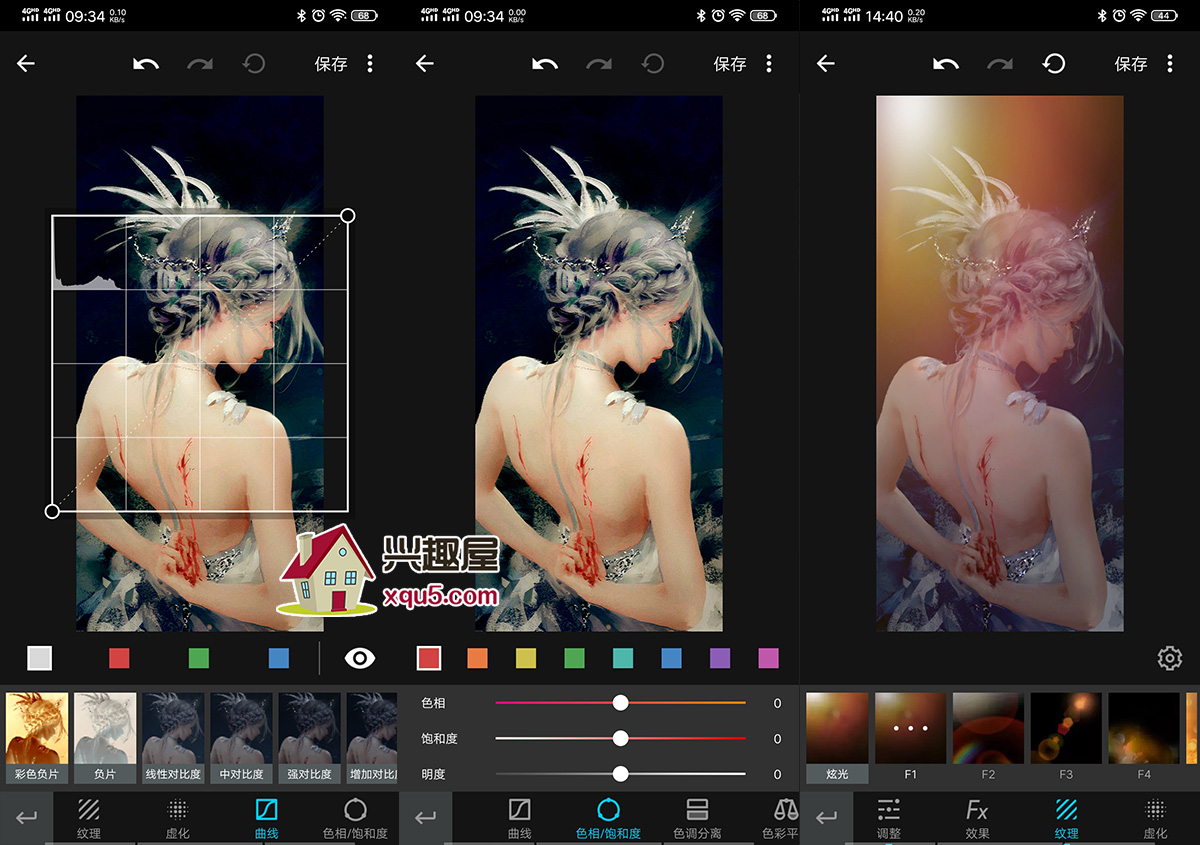Select the upper-right curve control point
The image size is (1200, 845).
tap(347, 215)
